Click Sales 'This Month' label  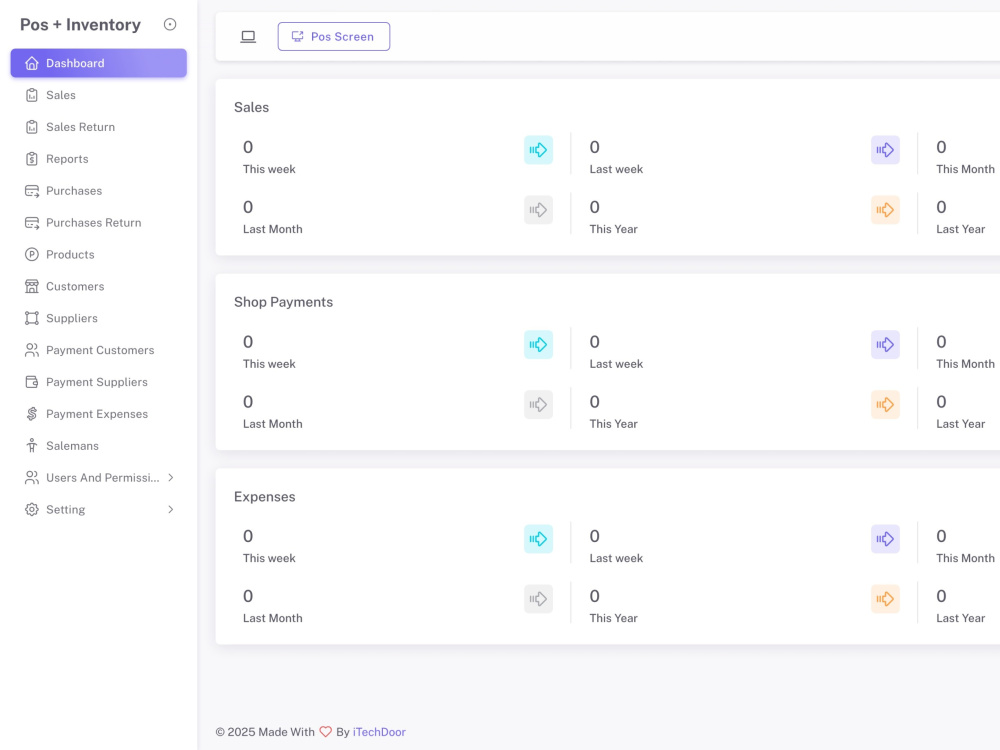pyautogui.click(x=965, y=169)
